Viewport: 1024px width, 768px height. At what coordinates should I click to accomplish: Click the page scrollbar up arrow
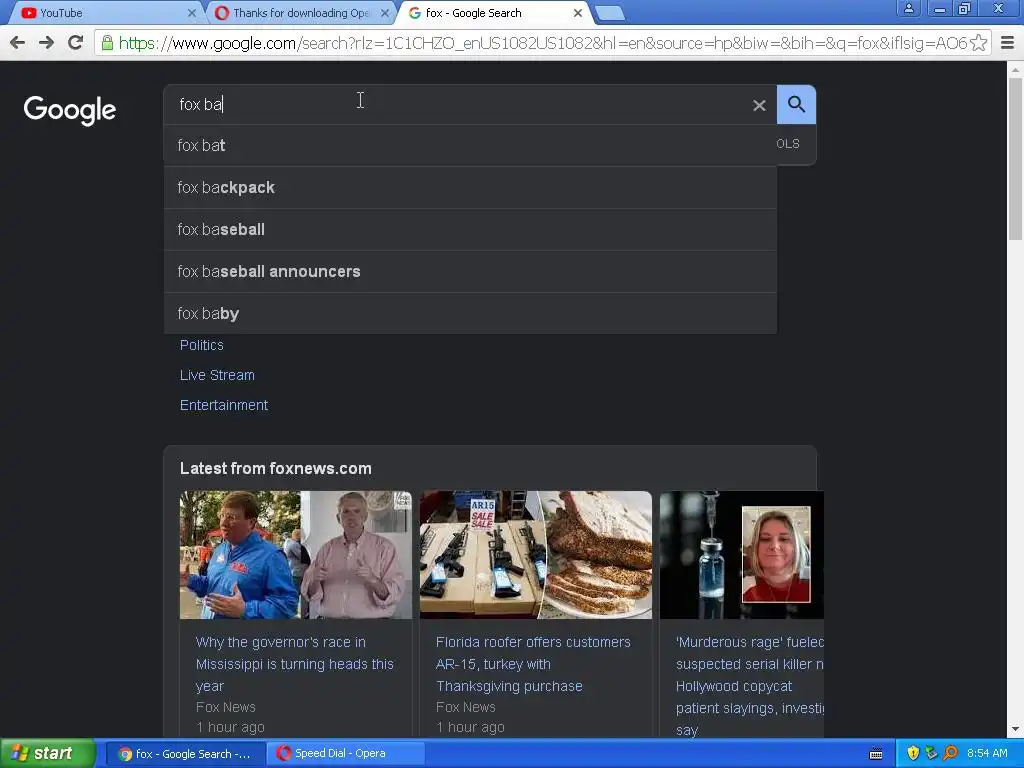1016,69
